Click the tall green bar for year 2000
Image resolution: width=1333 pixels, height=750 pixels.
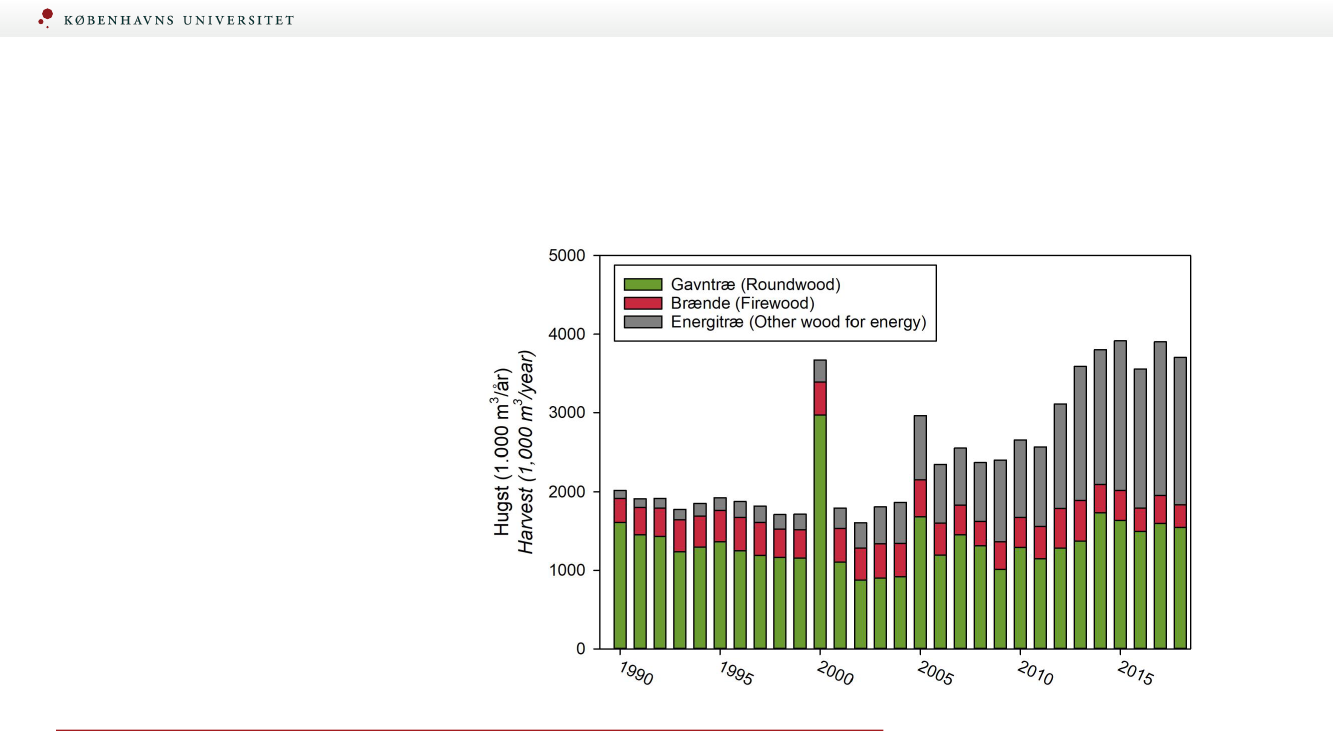820,532
